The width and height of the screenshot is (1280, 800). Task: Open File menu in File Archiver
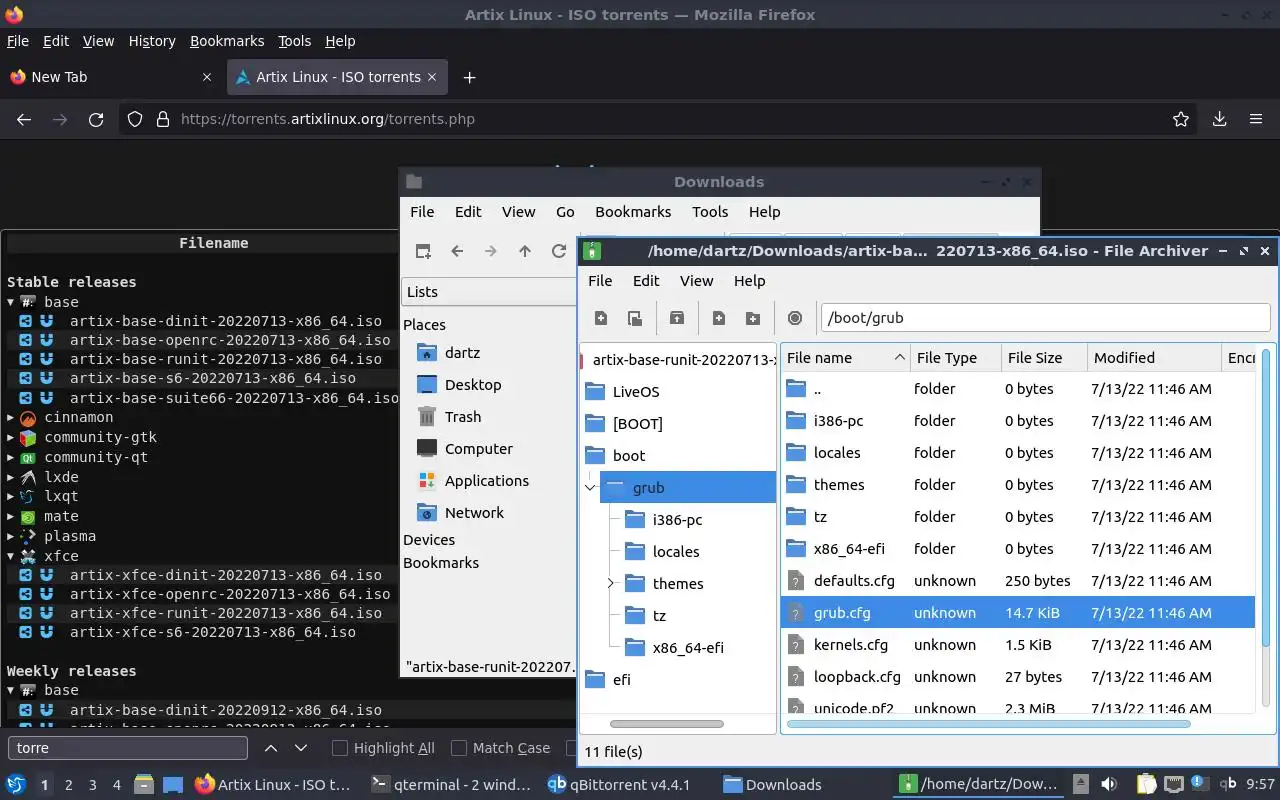600,281
